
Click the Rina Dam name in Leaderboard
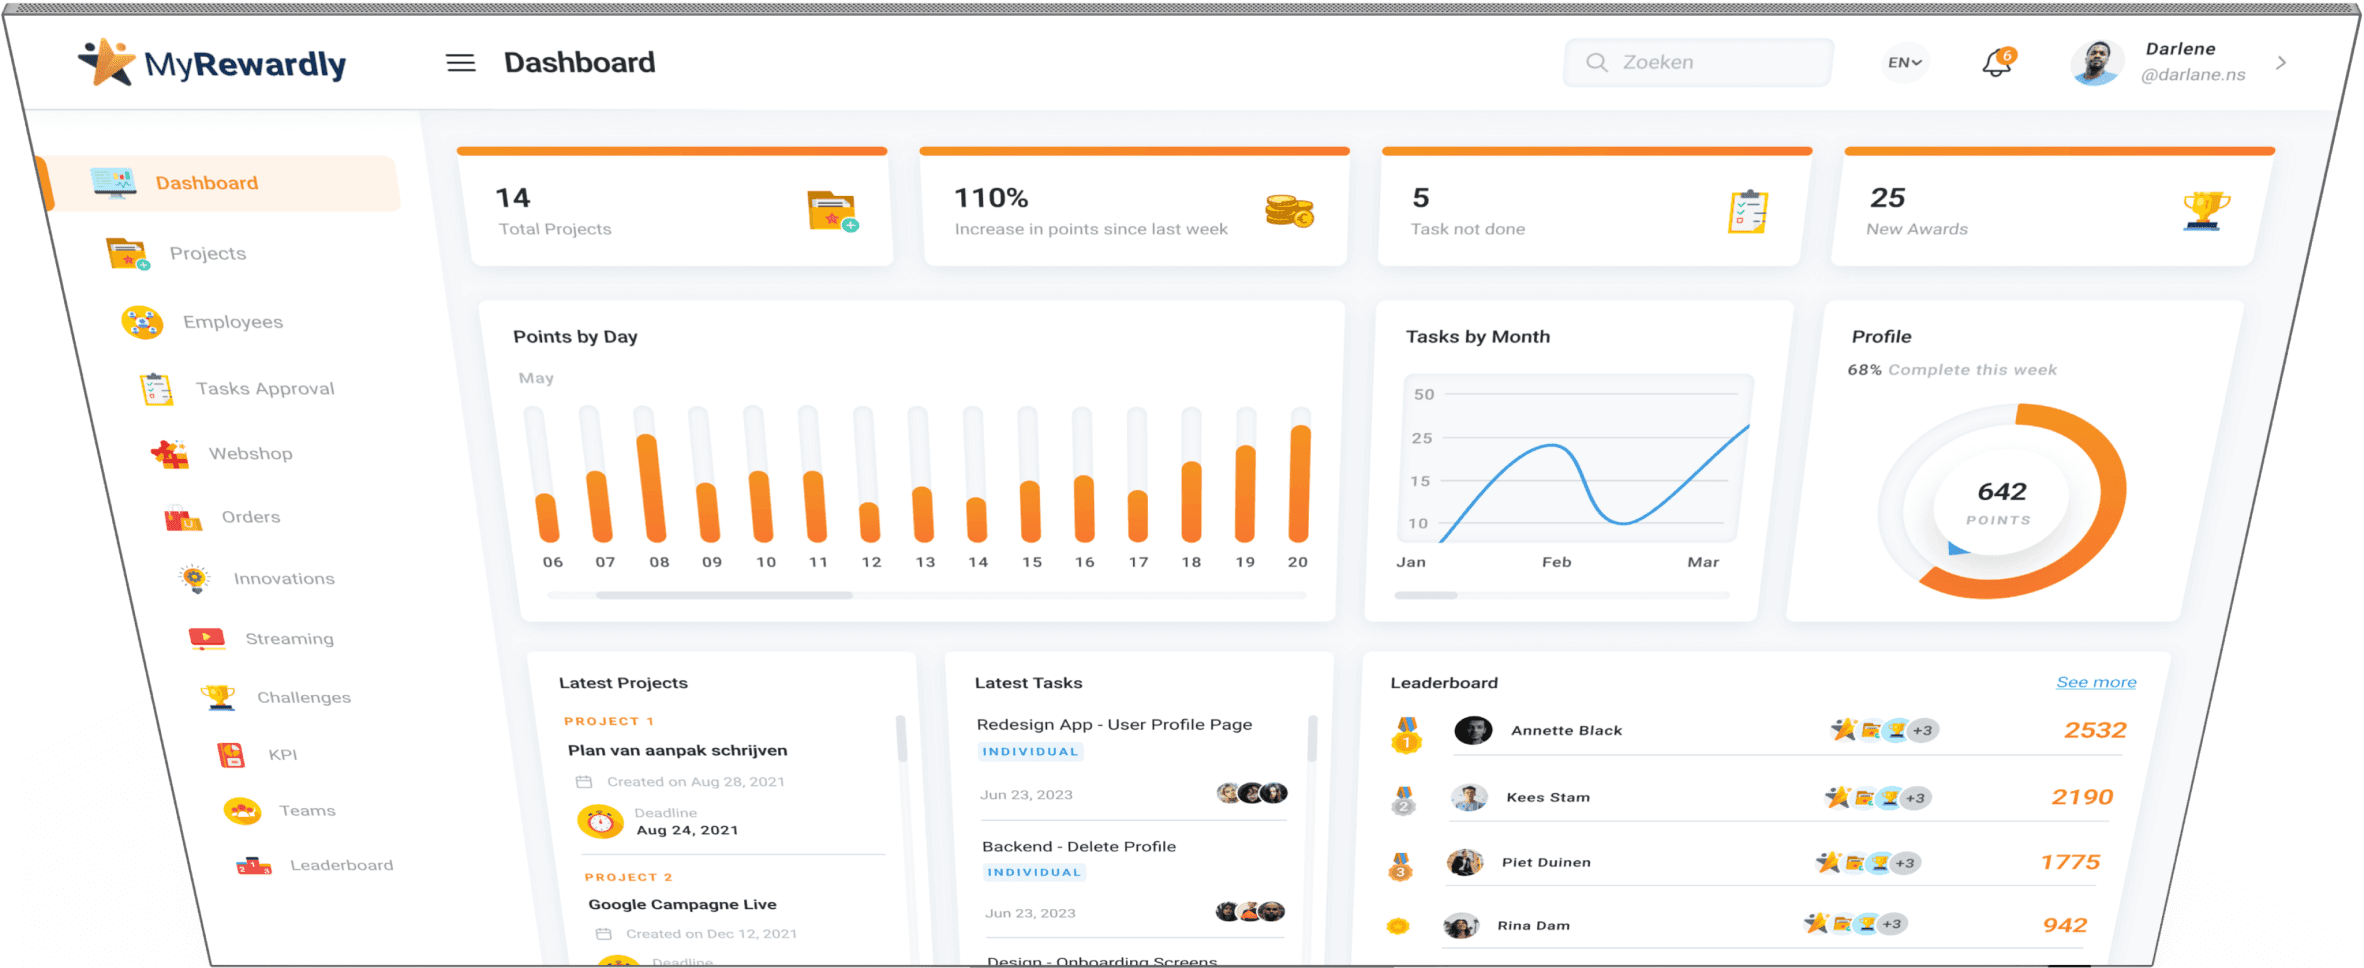click(x=1533, y=925)
